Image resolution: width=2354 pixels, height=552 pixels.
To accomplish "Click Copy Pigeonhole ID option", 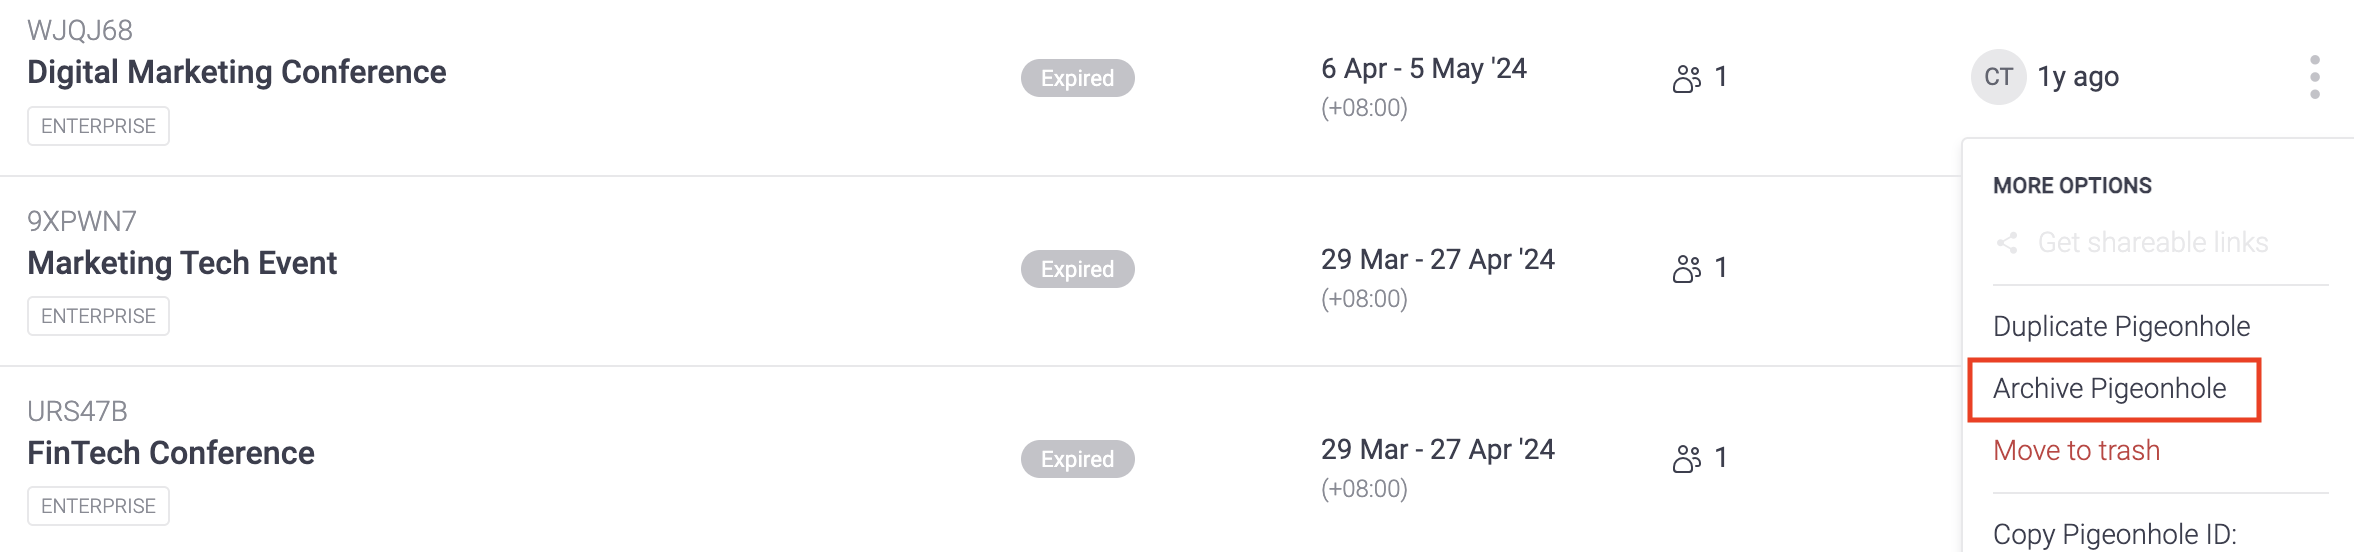I will [2114, 534].
